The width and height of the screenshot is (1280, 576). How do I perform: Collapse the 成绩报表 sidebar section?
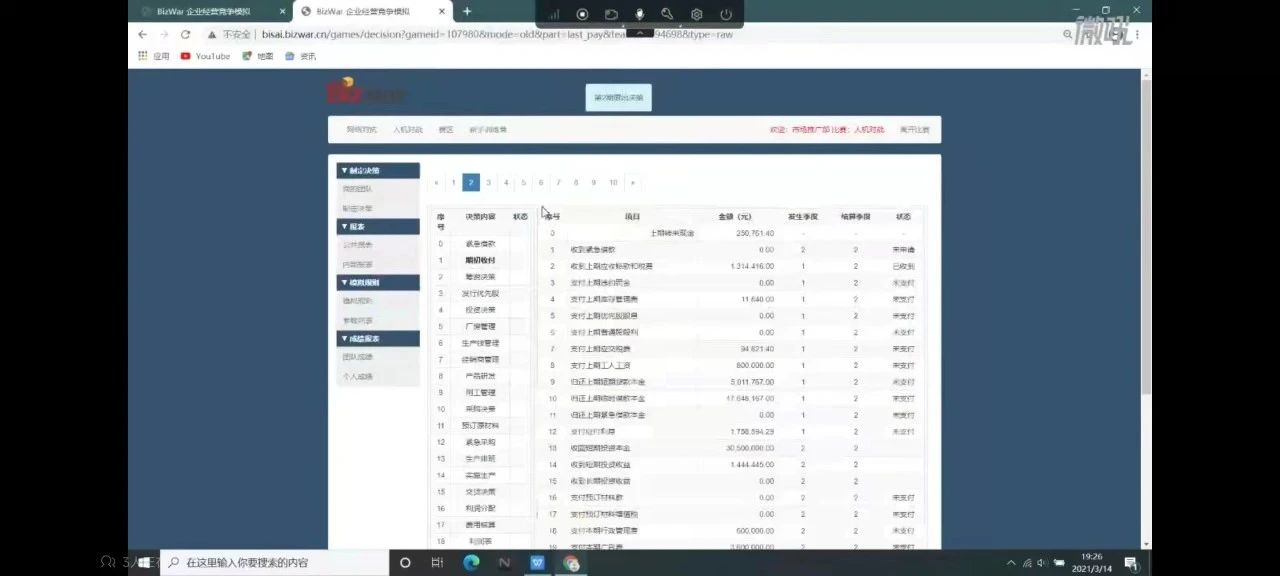coord(378,338)
